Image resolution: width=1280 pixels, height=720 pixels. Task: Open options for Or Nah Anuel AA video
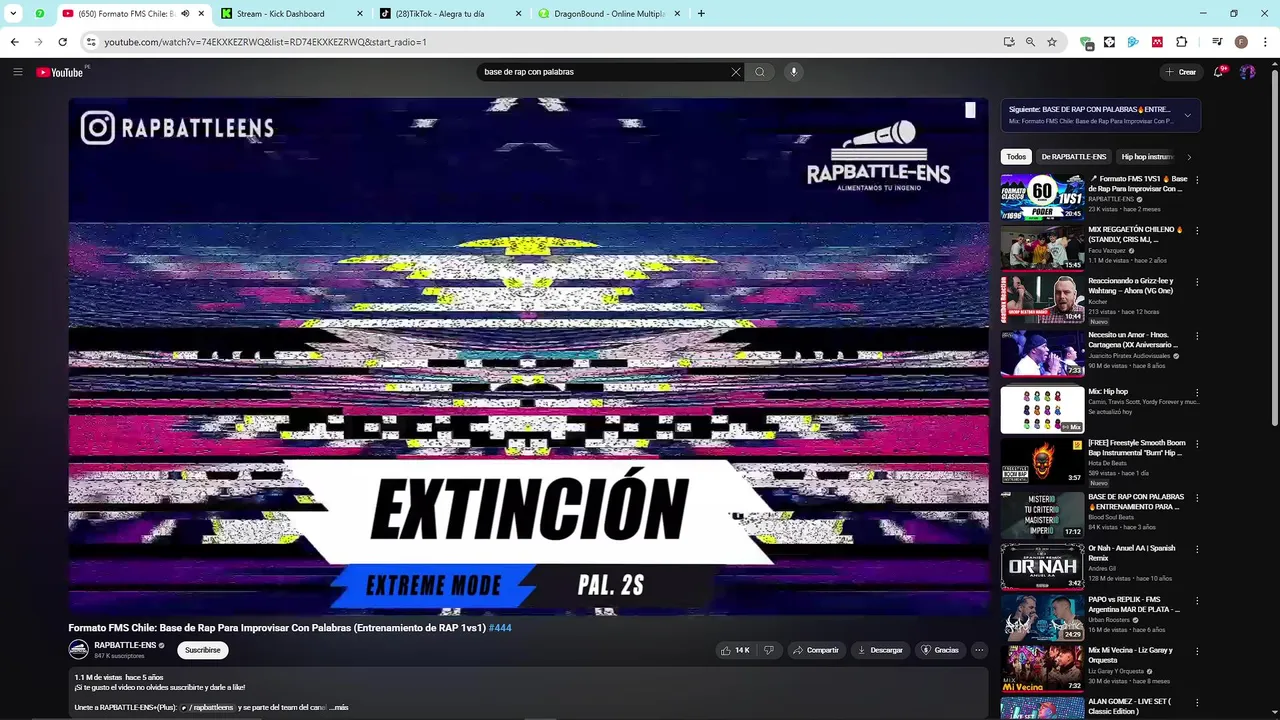(x=1197, y=549)
